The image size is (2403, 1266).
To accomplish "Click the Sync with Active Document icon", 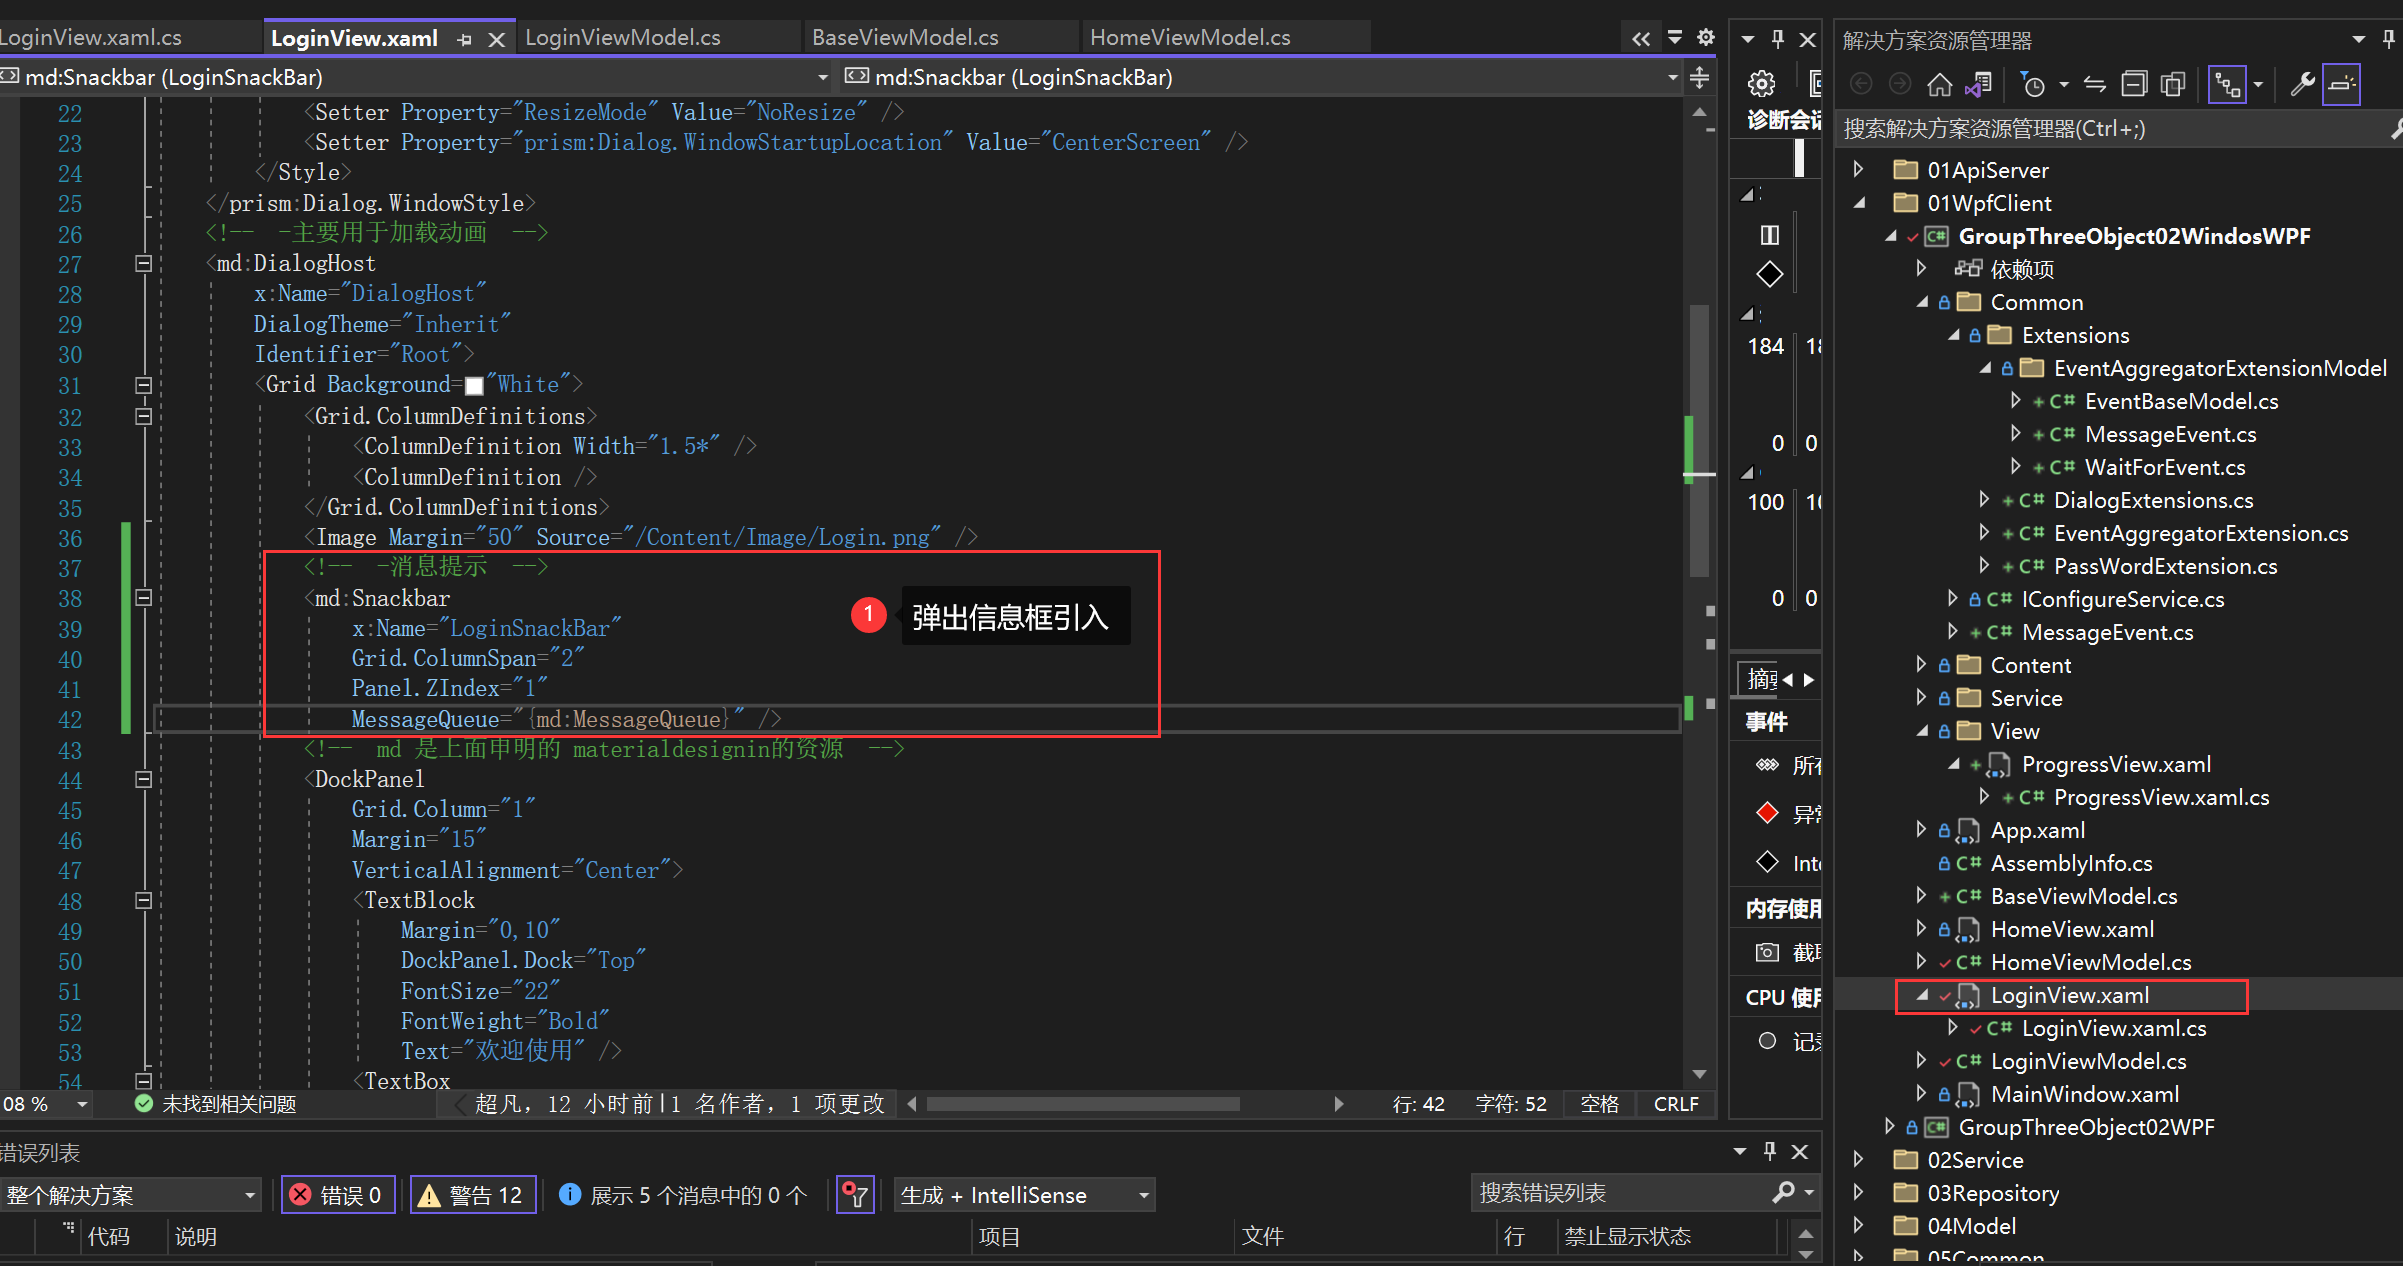I will coord(2094,85).
